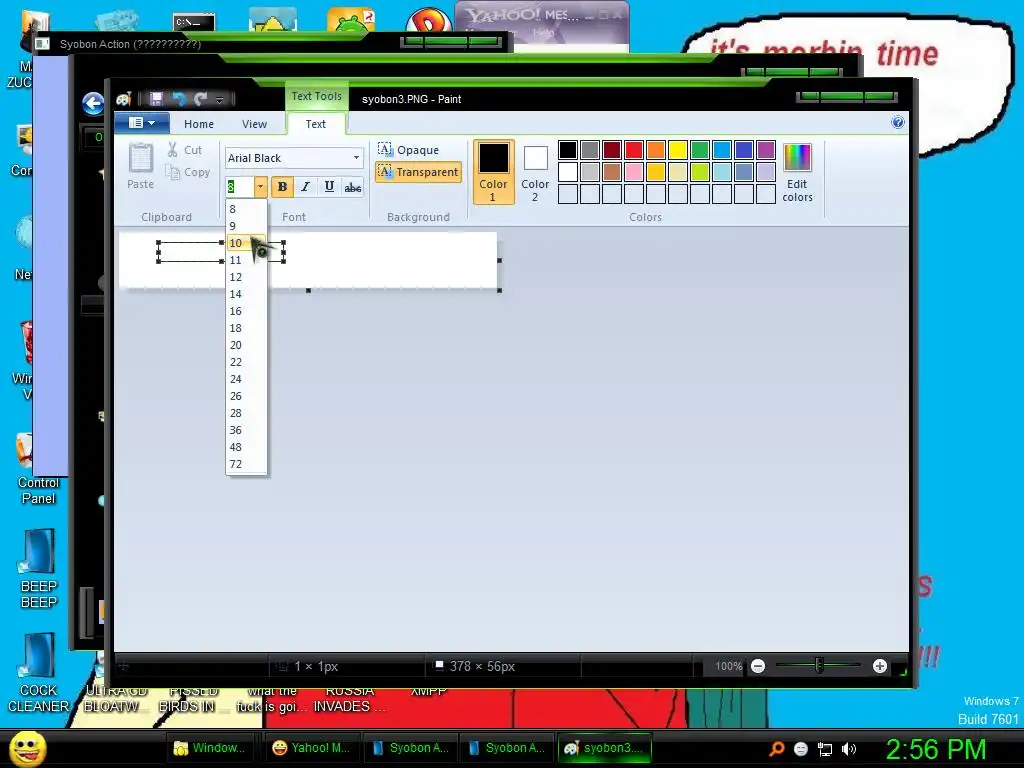This screenshot has width=1024, height=768.
Task: Choose font size 9 from list
Action: click(x=246, y=226)
